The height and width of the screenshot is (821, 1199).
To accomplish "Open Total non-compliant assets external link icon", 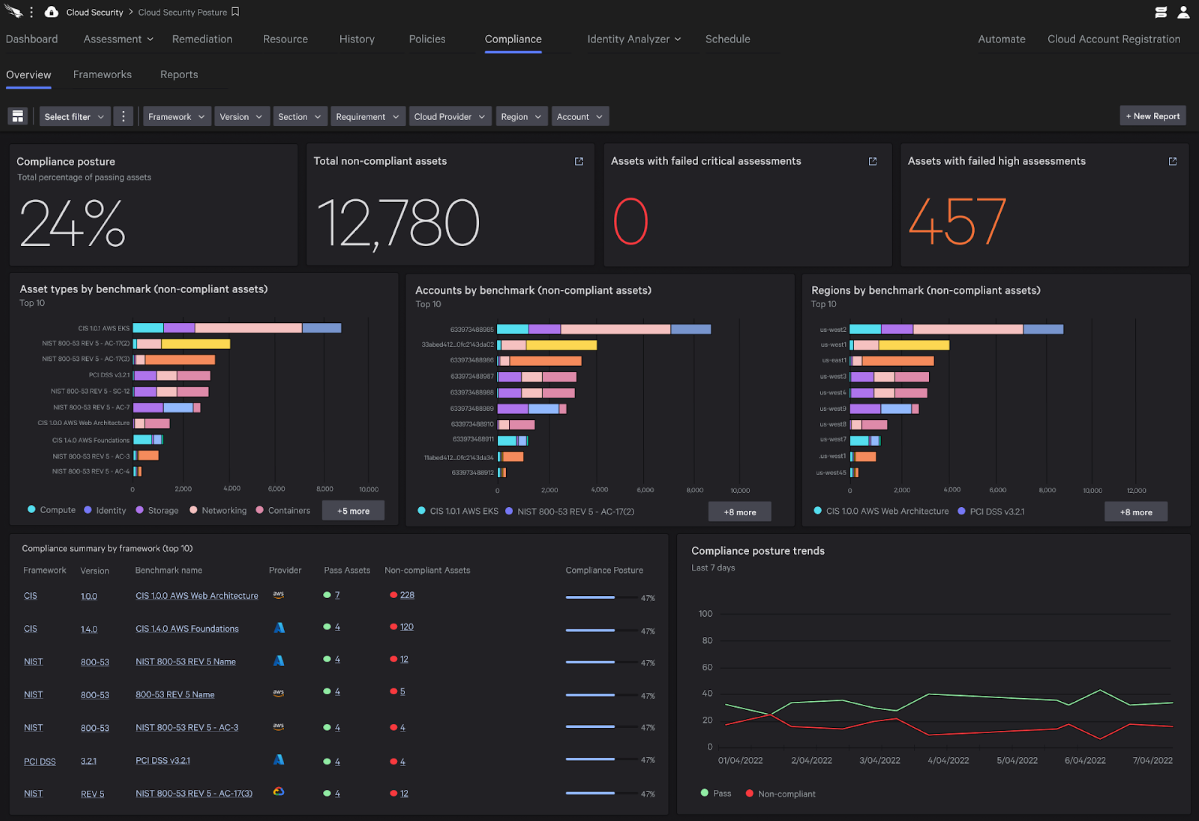I will coord(579,161).
